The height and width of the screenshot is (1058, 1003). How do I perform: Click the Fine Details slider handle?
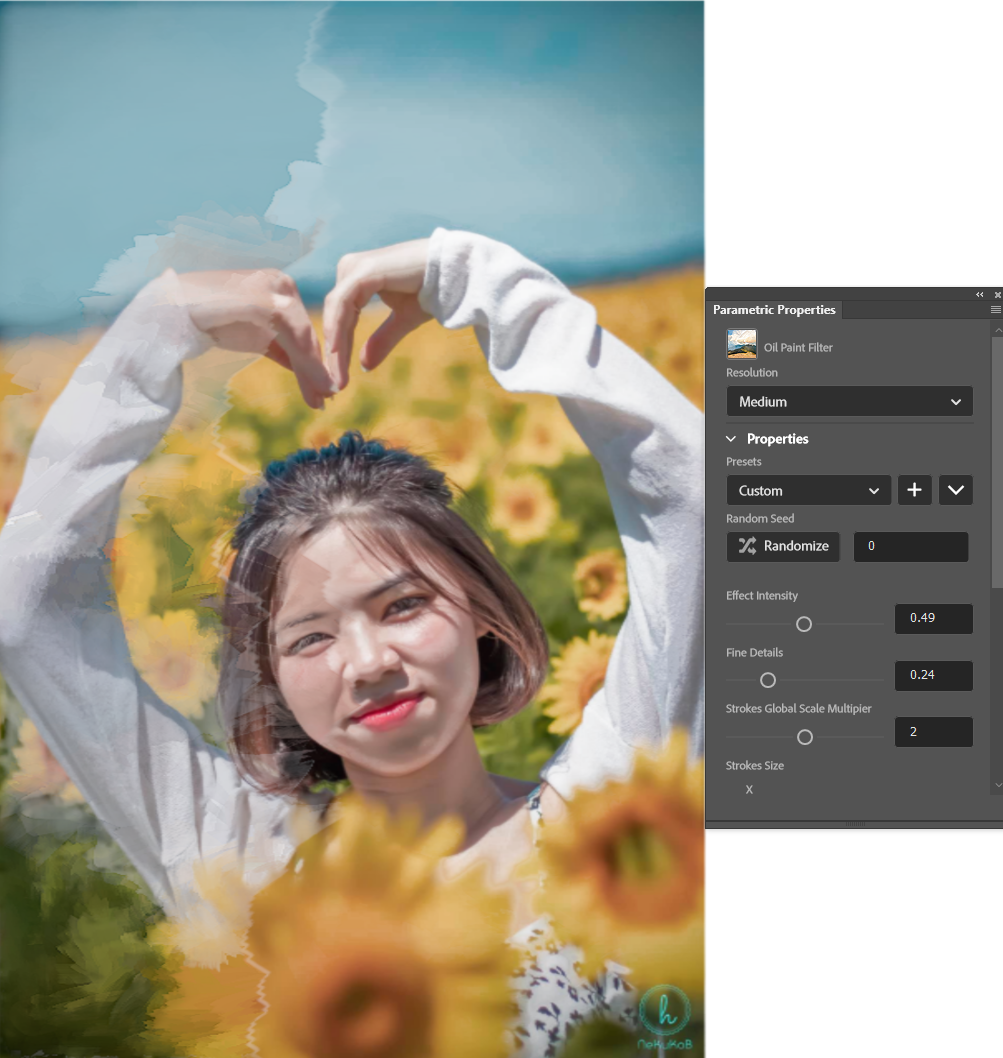(767, 679)
